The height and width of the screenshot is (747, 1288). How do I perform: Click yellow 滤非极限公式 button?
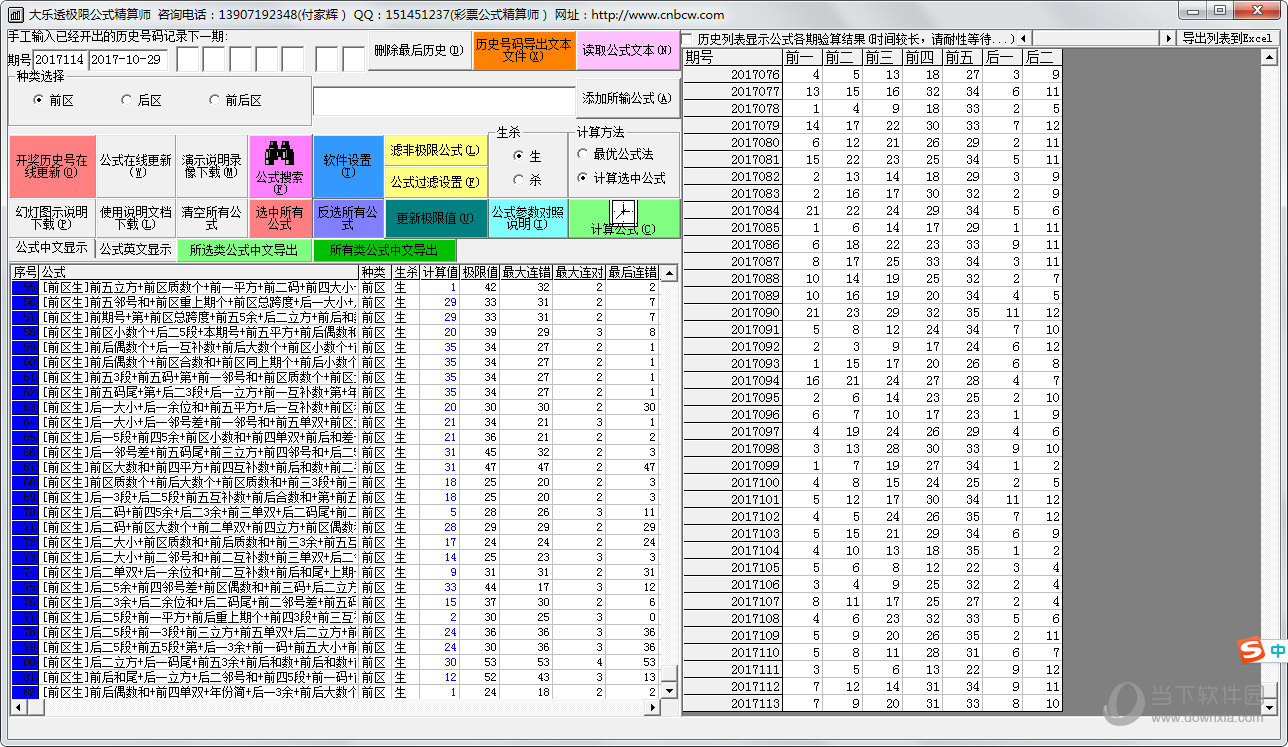[x=435, y=151]
